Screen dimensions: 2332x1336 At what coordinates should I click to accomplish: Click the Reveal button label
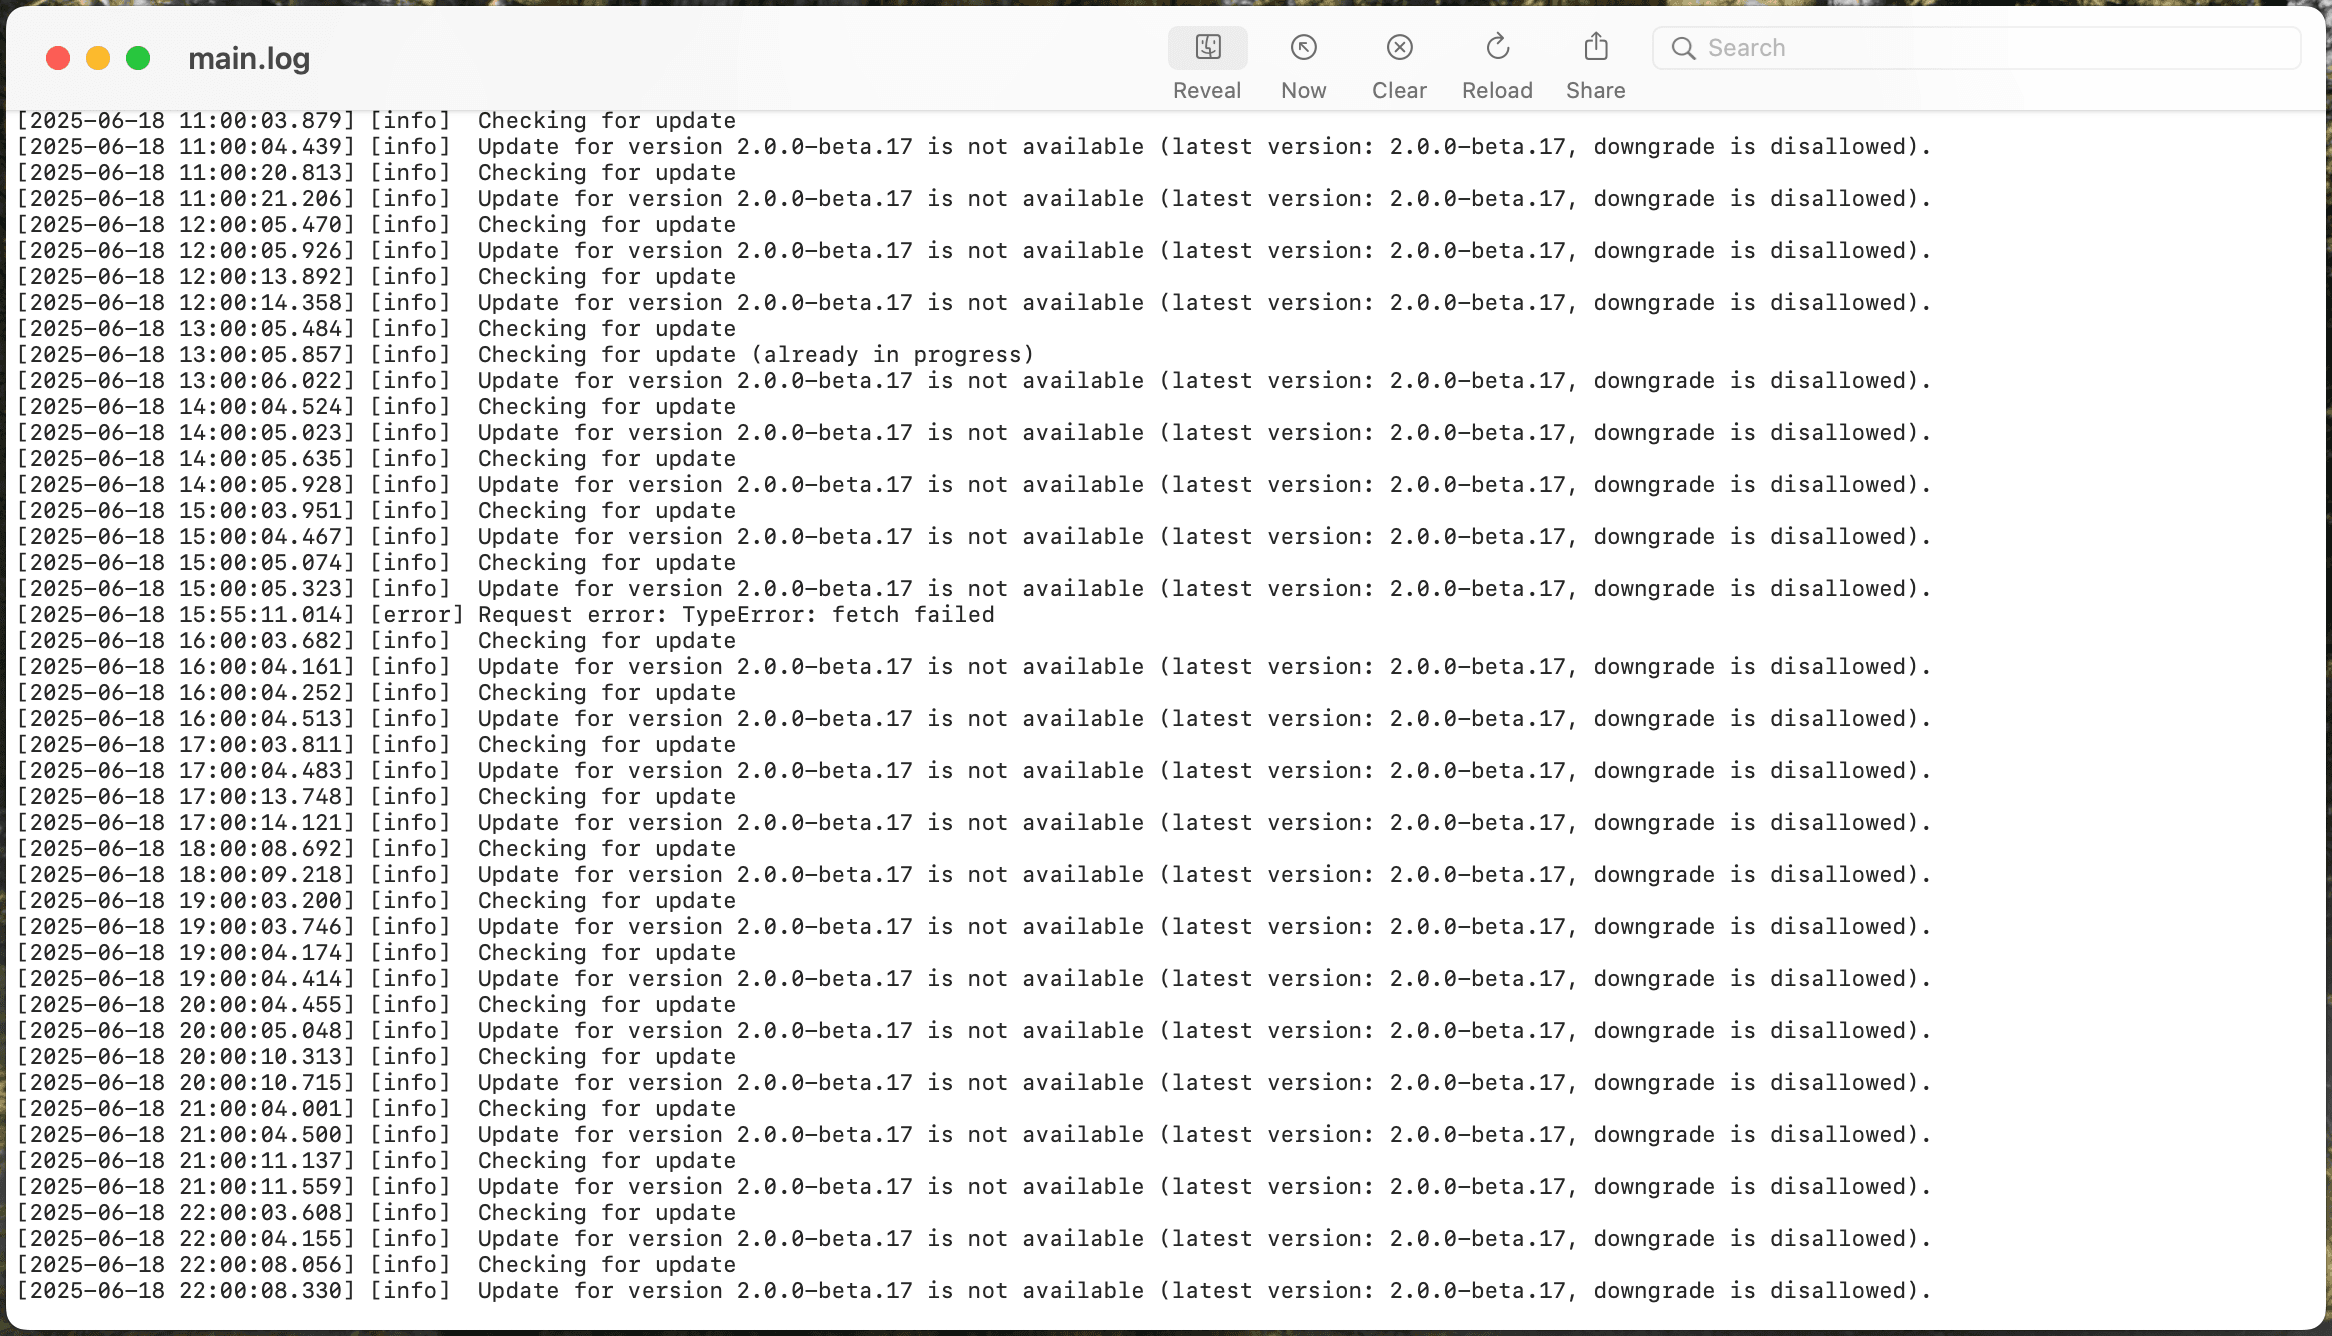1207,90
